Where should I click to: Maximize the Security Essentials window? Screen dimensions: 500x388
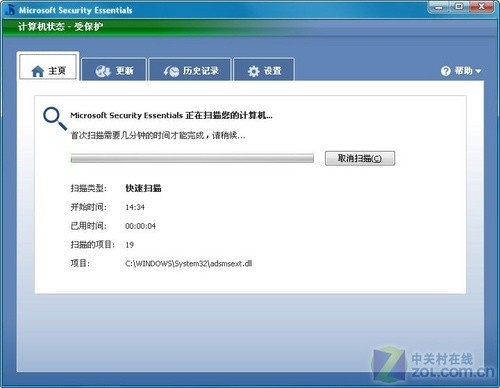(x=459, y=7)
